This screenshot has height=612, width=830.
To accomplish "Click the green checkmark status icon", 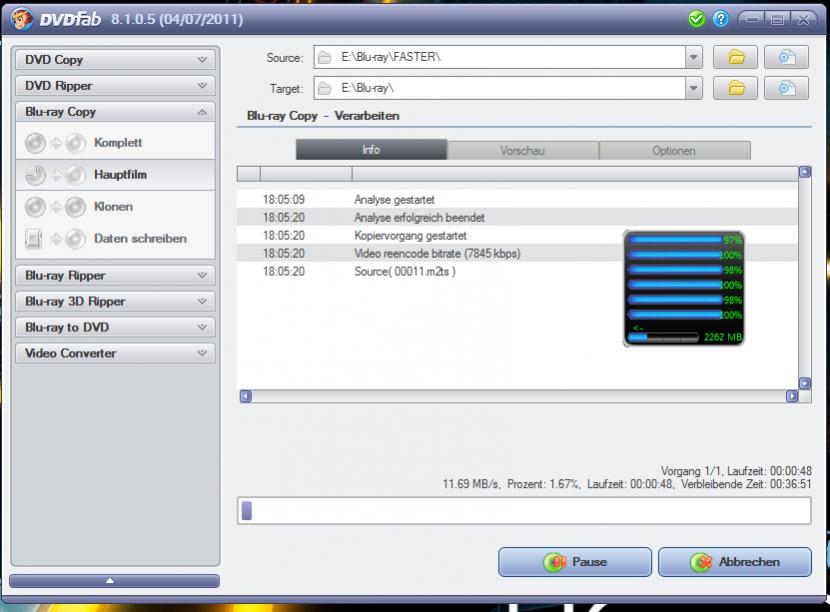I will (697, 20).
